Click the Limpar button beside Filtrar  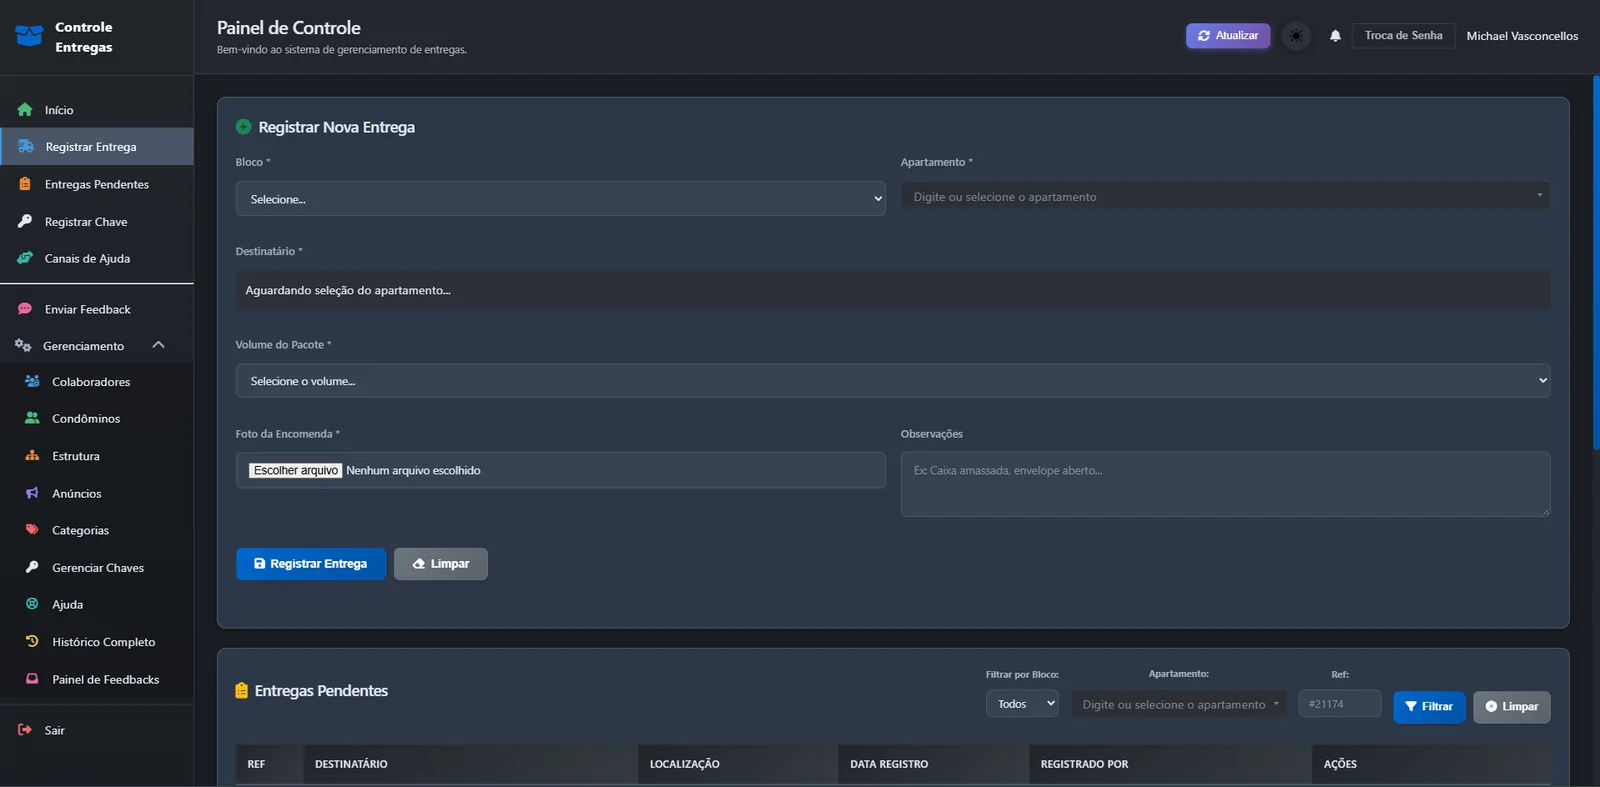tap(1512, 706)
